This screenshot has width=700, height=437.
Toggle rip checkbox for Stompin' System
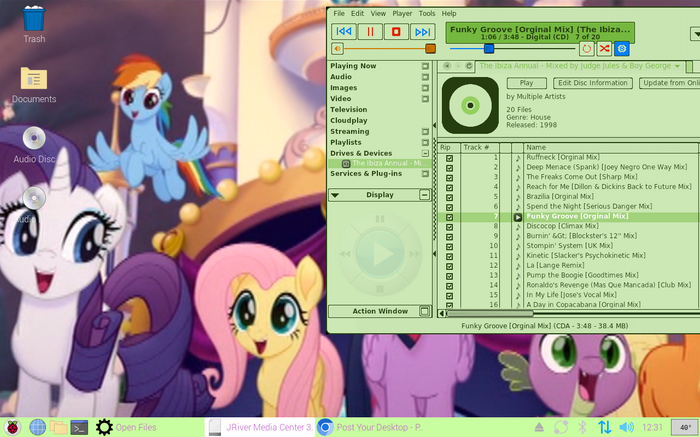pos(450,246)
